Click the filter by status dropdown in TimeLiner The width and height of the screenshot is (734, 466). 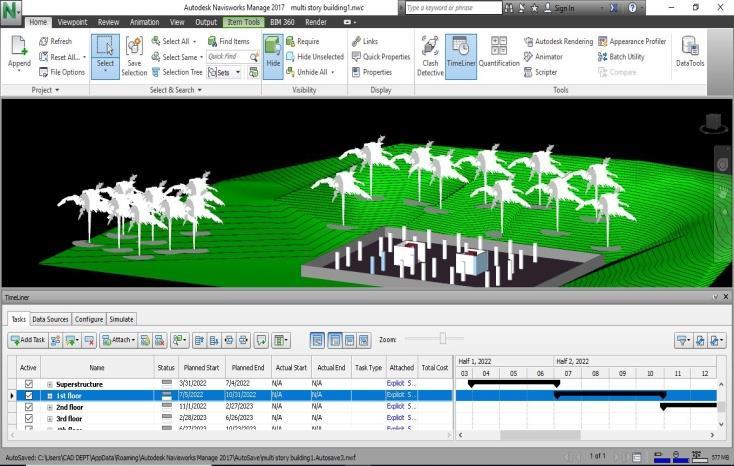(683, 340)
